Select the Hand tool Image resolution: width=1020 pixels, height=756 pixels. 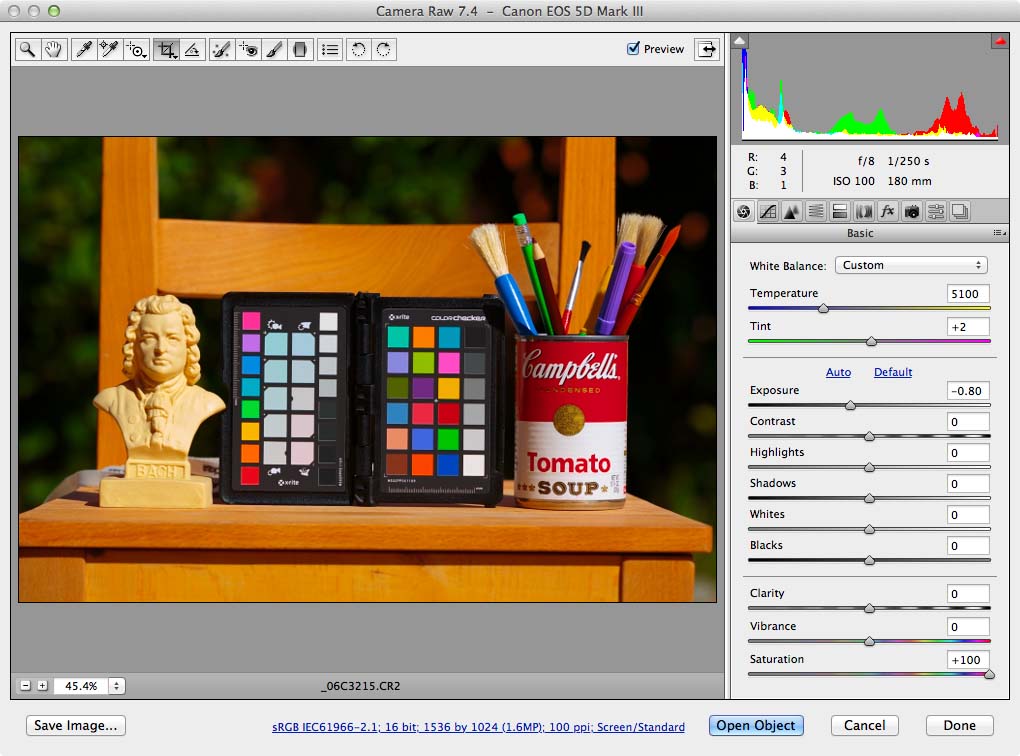coord(53,49)
